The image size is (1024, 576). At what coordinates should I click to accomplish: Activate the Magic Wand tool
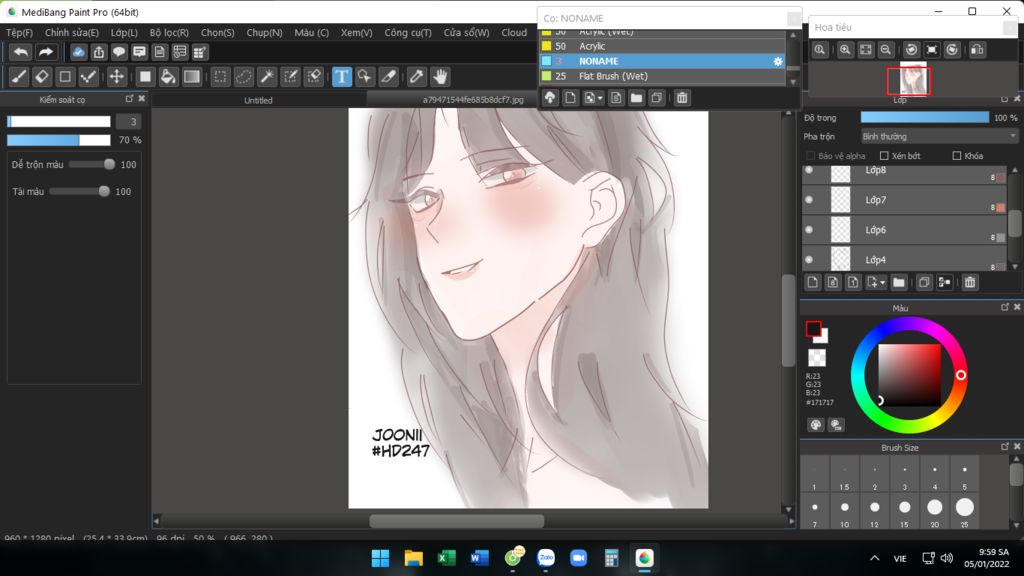click(x=267, y=77)
